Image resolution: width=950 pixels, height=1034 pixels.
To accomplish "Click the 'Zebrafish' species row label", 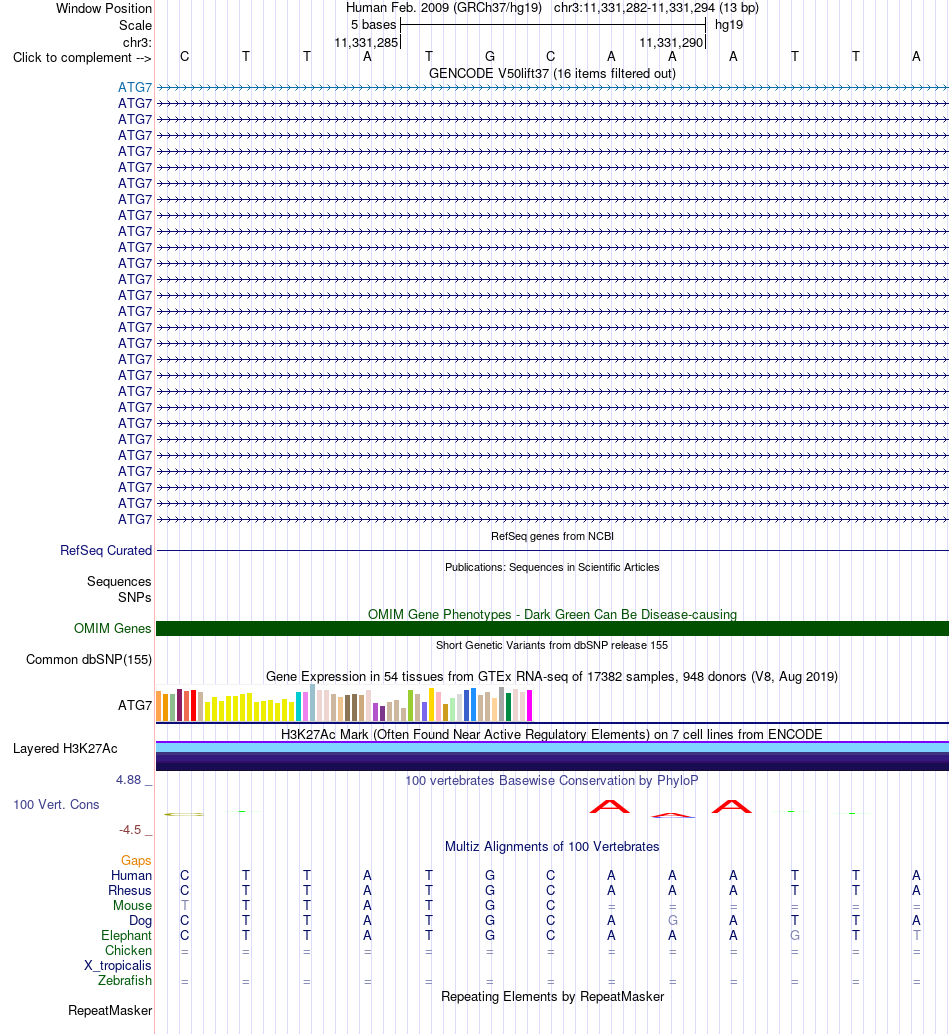I will [125, 981].
